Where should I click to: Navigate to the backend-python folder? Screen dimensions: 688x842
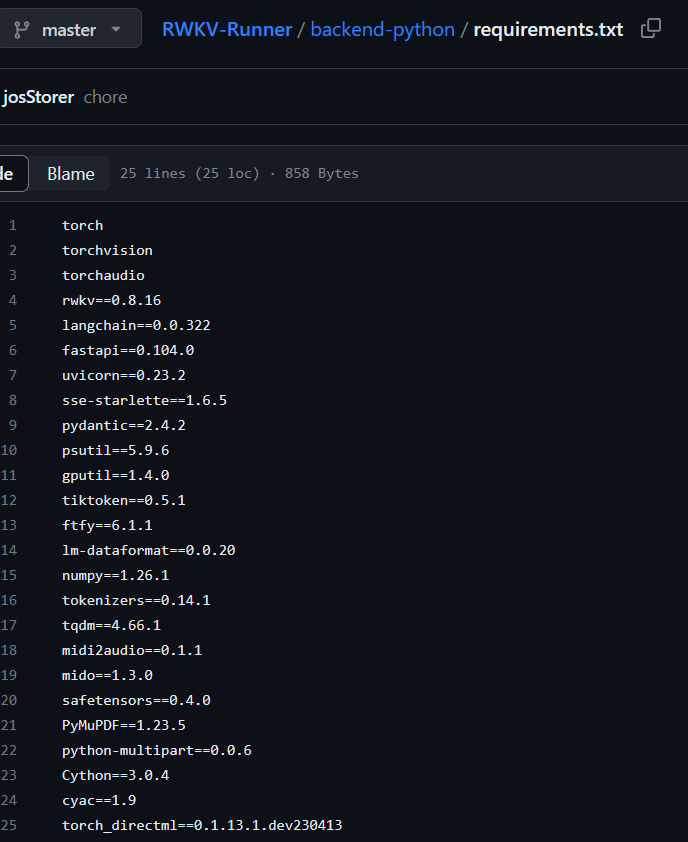coord(382,29)
